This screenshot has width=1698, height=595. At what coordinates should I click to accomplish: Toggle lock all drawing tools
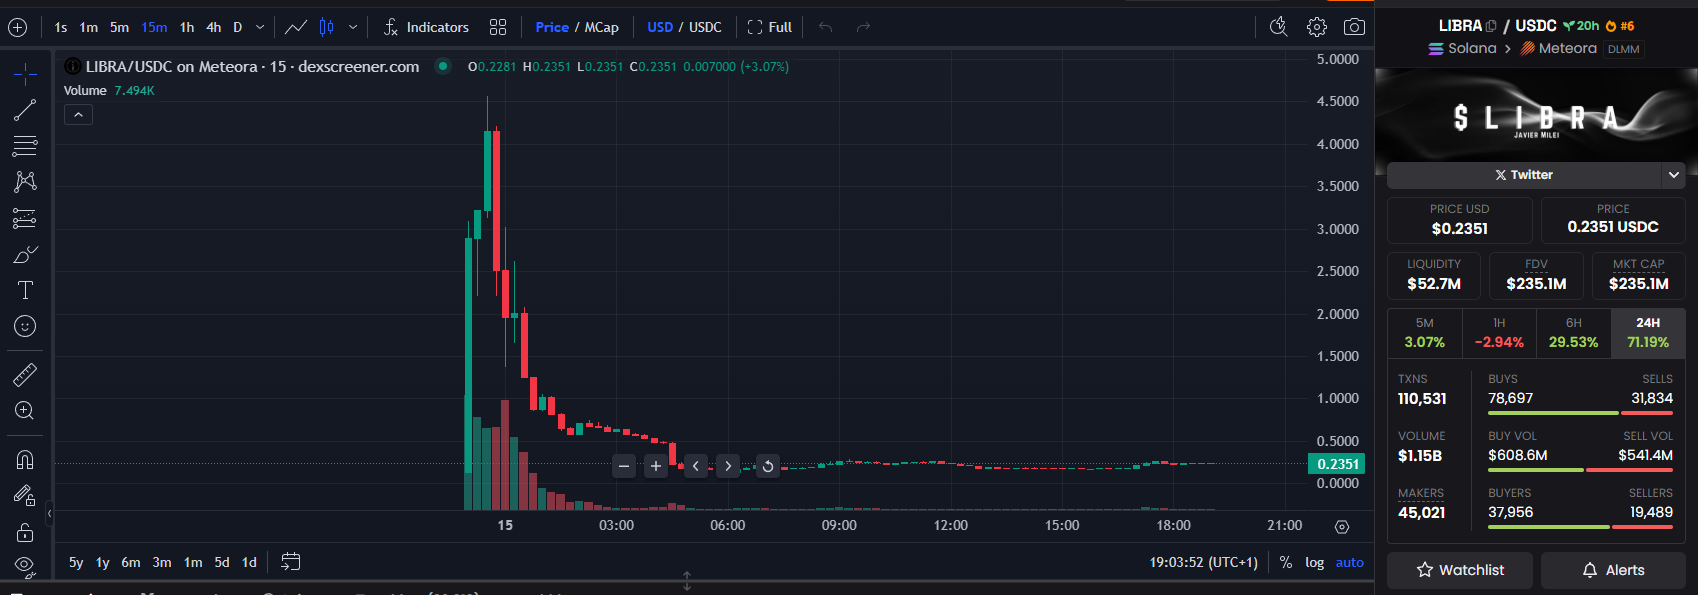click(x=25, y=532)
